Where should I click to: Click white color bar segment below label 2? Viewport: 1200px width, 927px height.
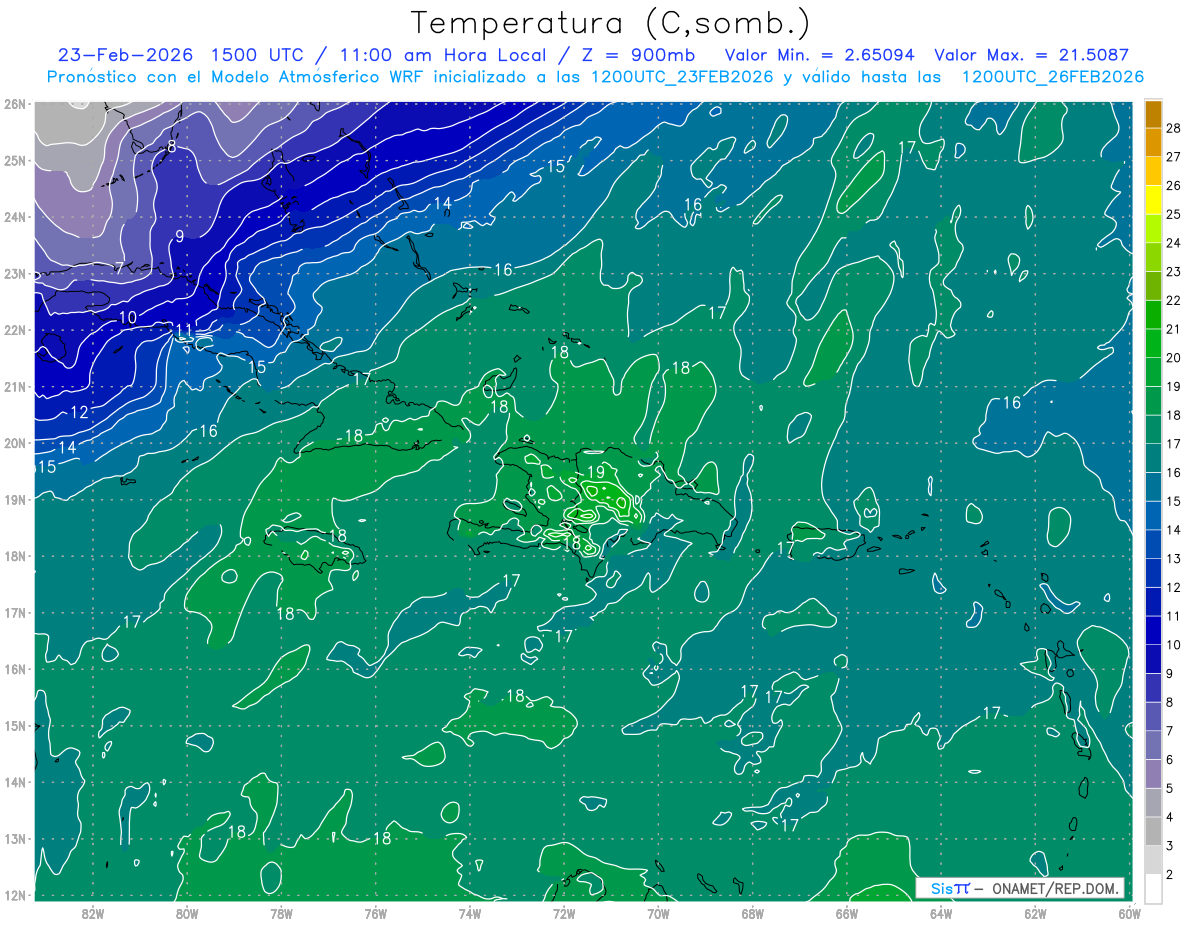coord(1153,888)
